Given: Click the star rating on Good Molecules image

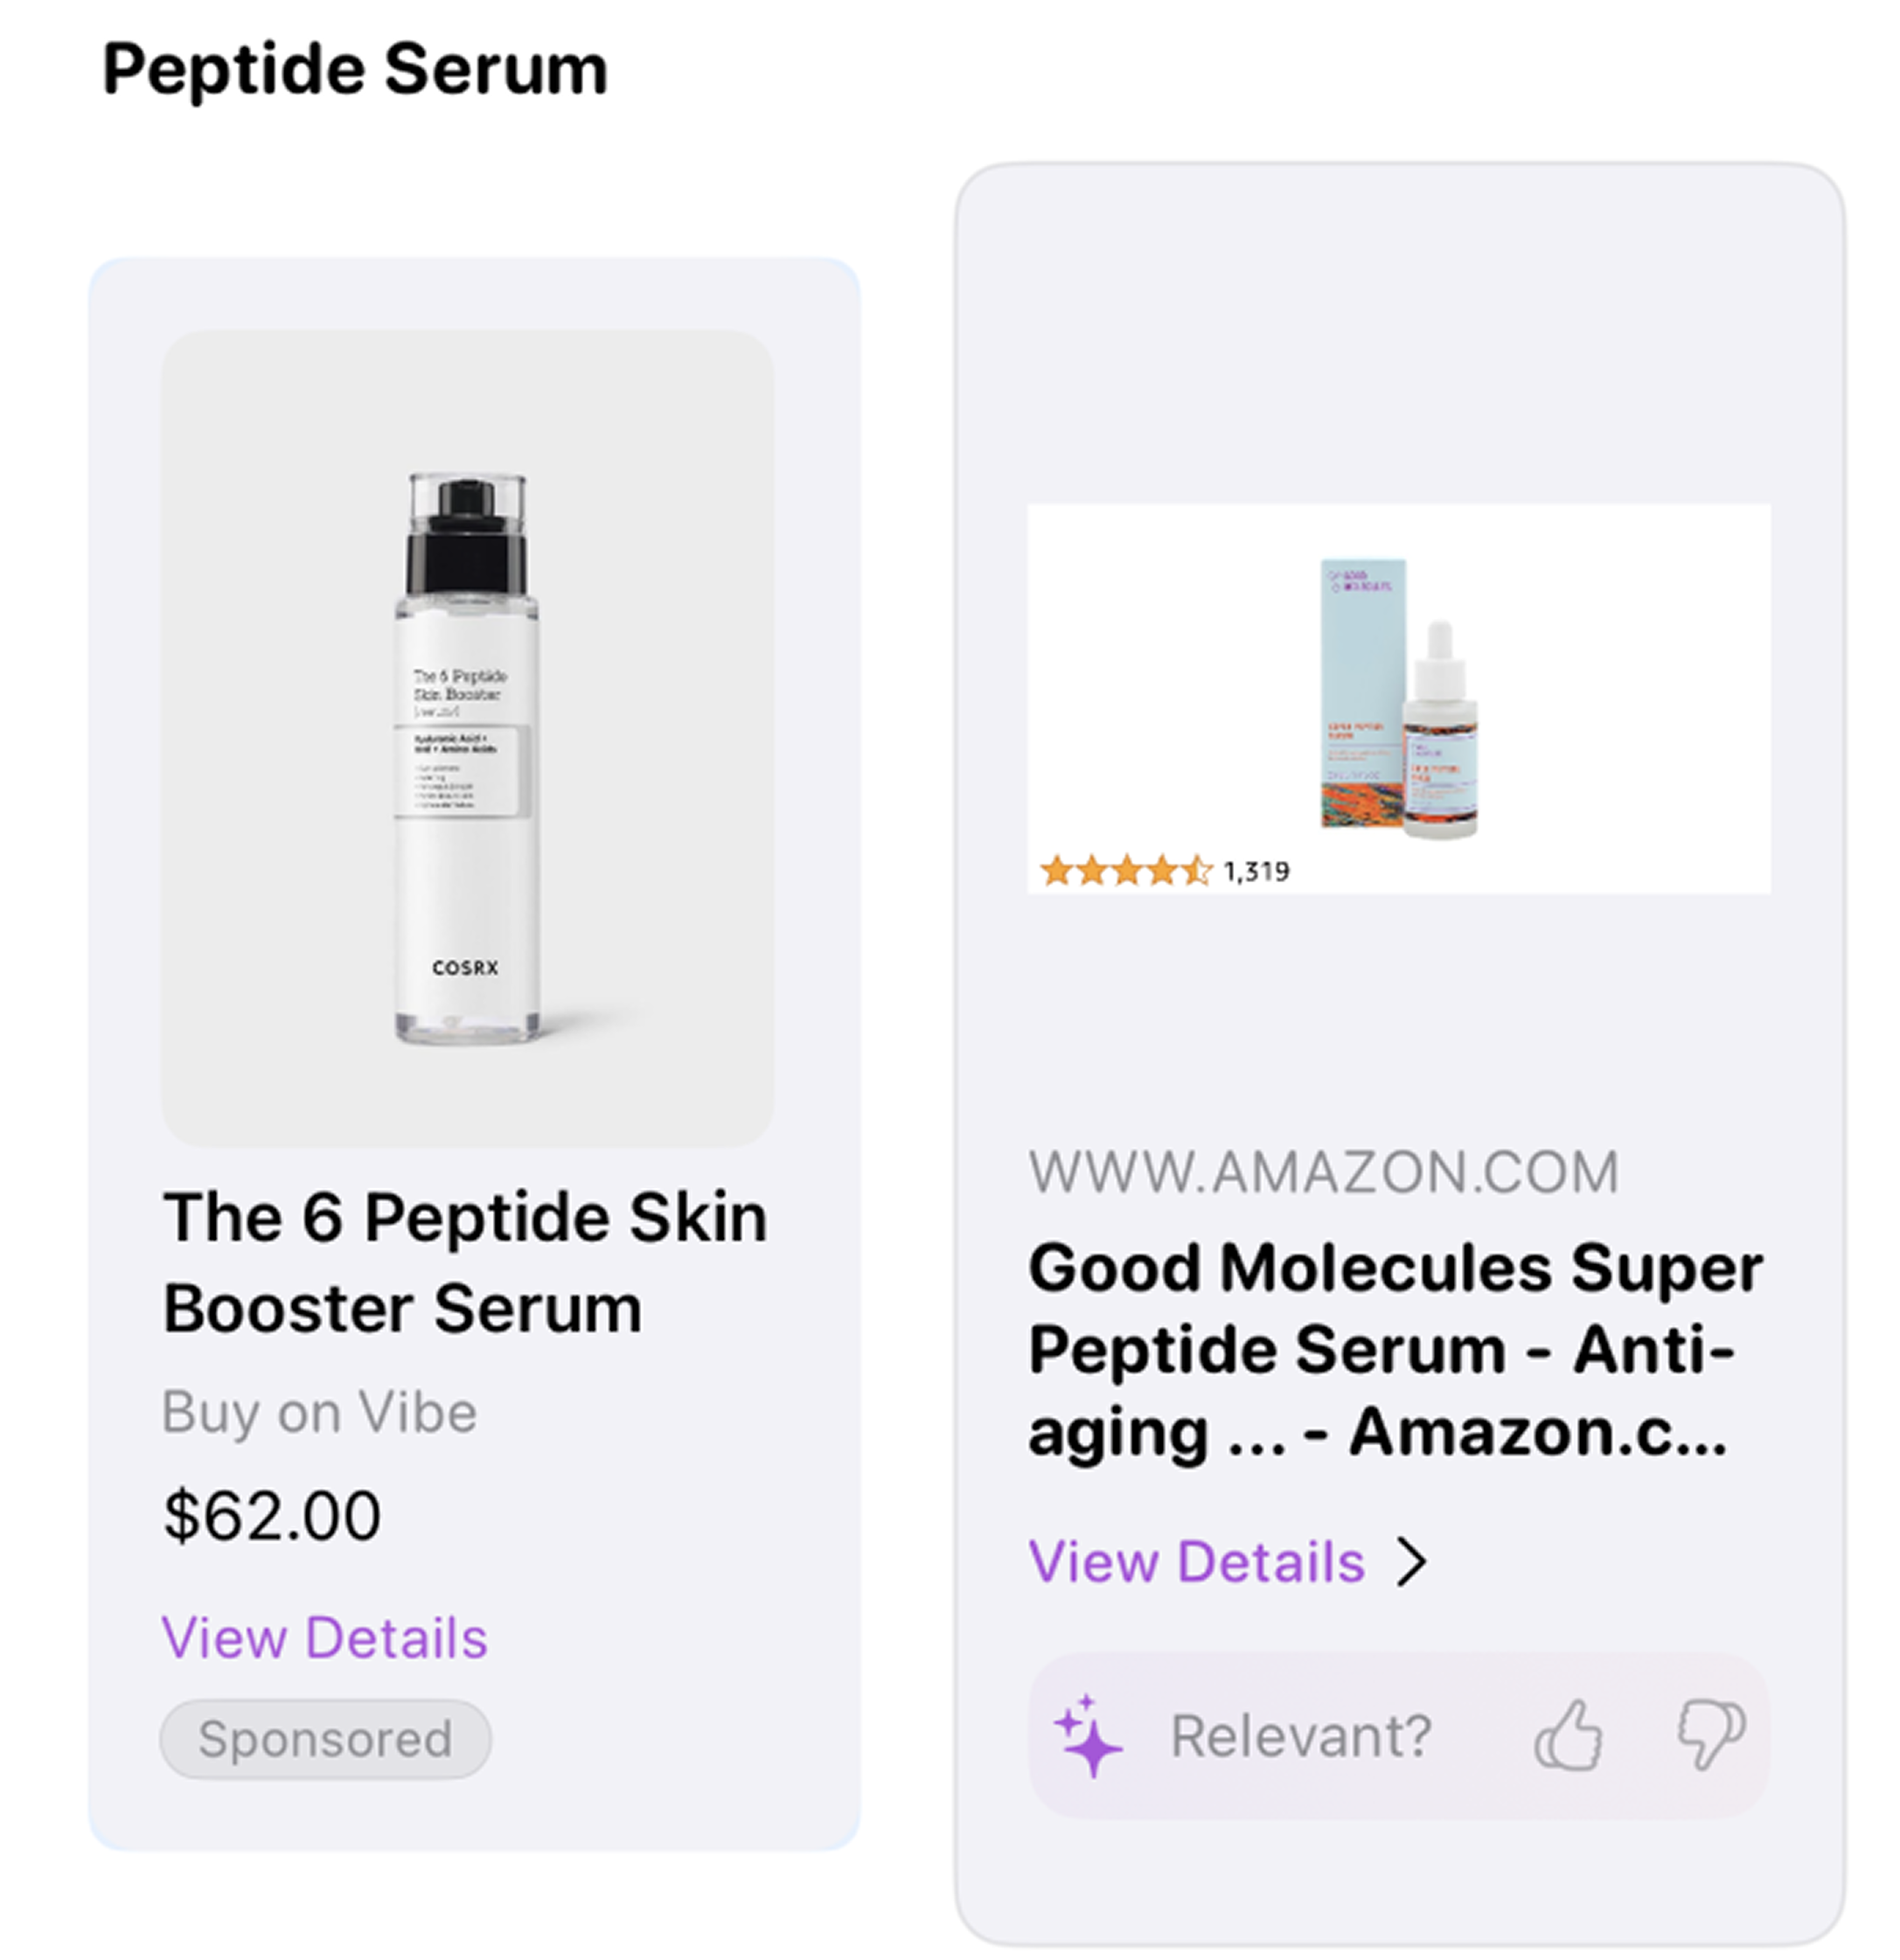Looking at the screenshot, I should [1126, 871].
